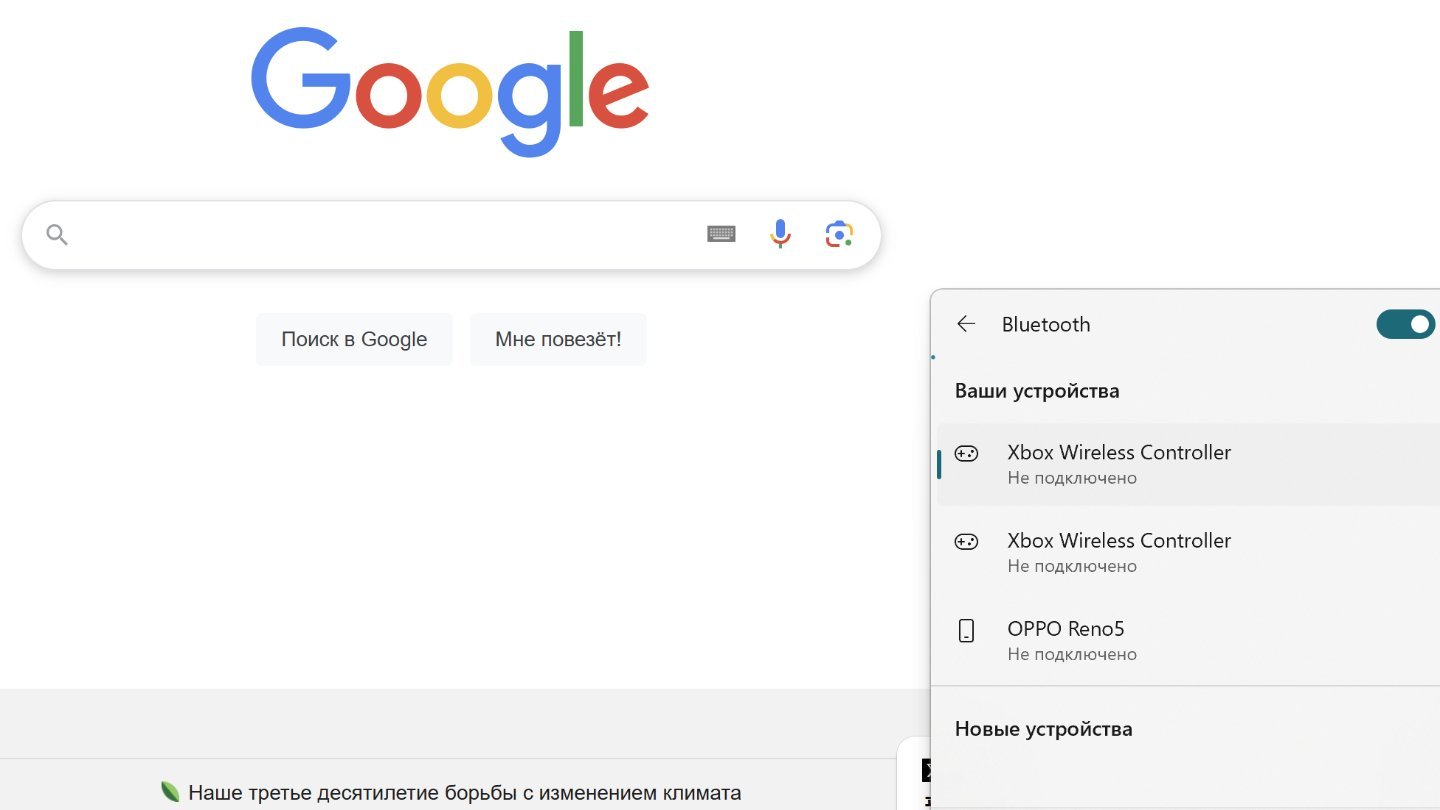Click the "Ваши устройства" section header
Screen dimensions: 1440x810
pyautogui.click(x=1037, y=391)
